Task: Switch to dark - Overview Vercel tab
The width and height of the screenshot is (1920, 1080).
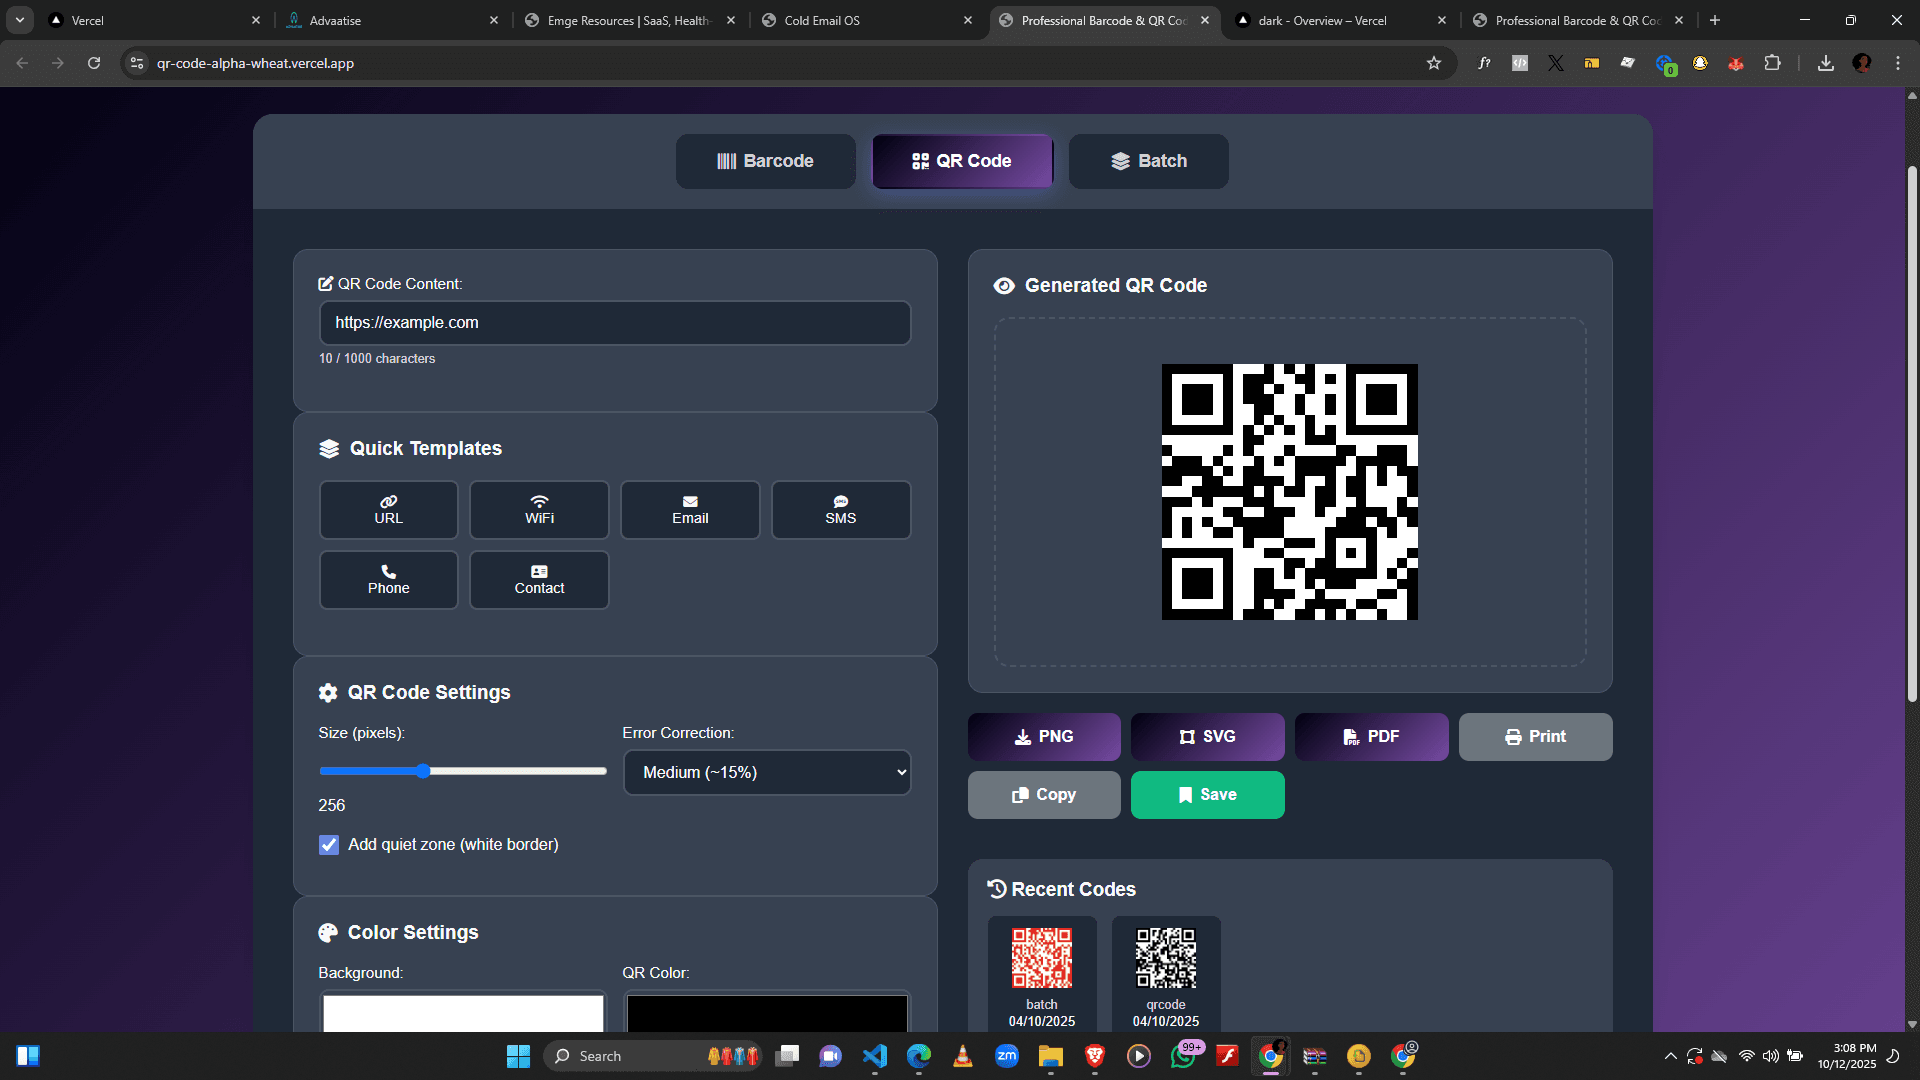Action: coord(1340,20)
